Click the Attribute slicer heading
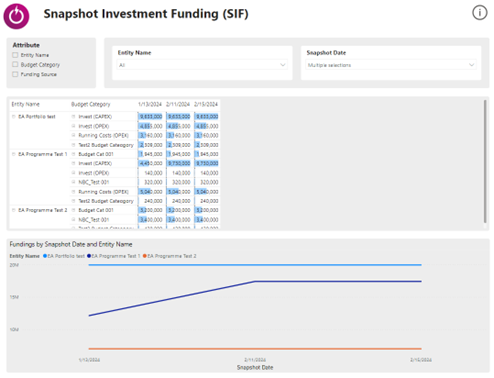494x378 pixels. click(x=26, y=45)
